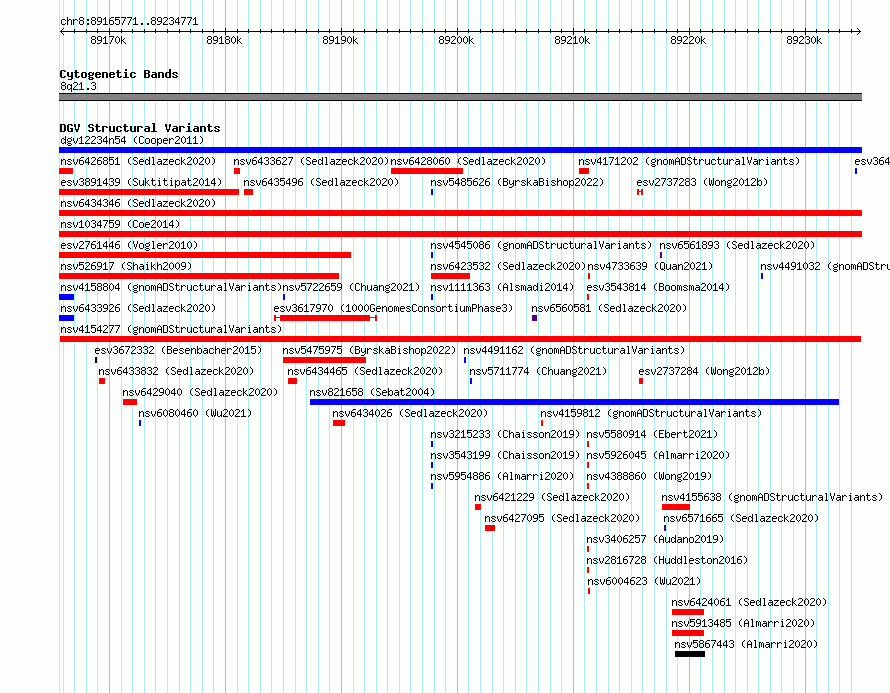Open nsv6421229 (Sedlazeck2020) variant

552,497
